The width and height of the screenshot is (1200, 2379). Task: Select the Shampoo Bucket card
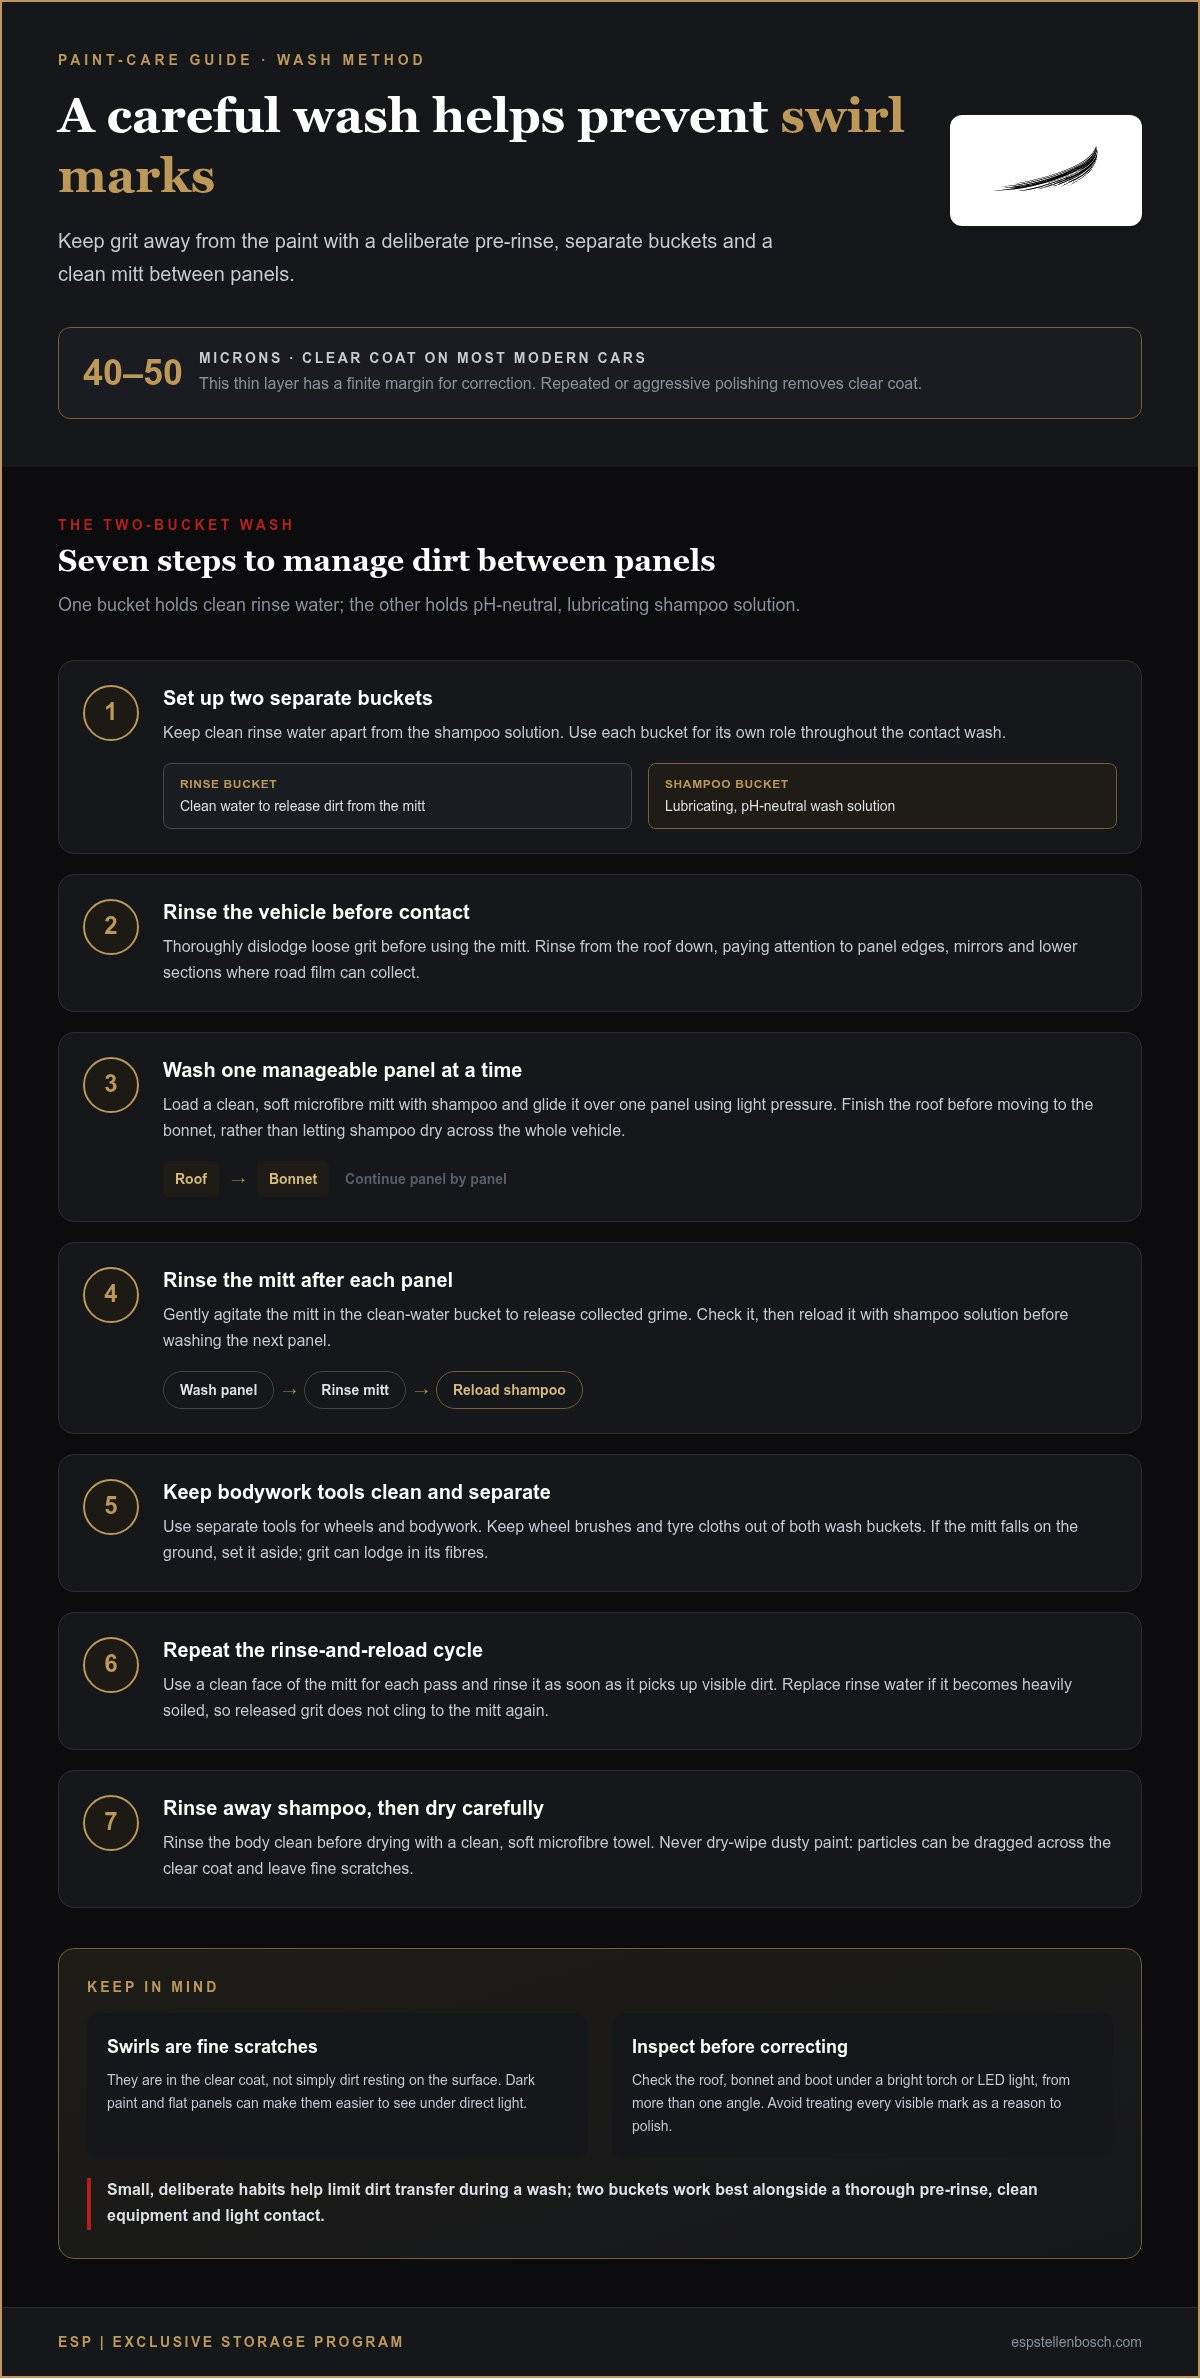tap(882, 796)
